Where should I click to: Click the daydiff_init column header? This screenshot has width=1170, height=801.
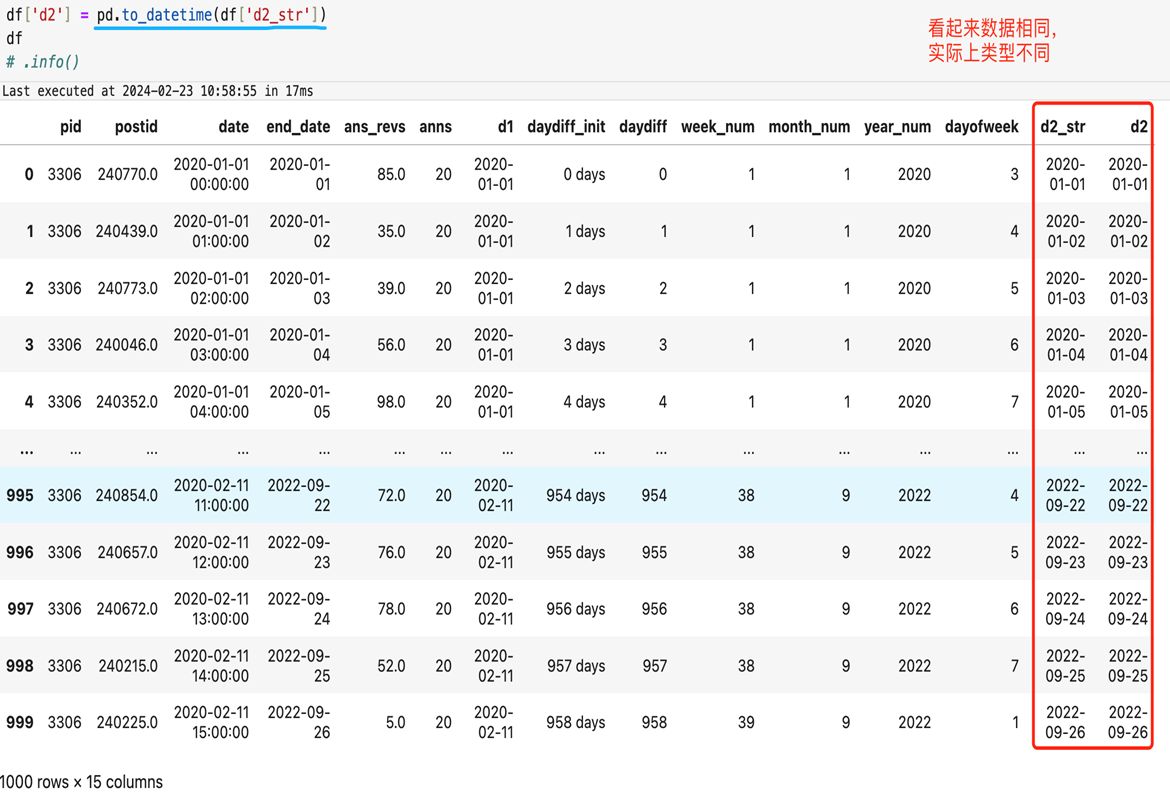(x=566, y=127)
